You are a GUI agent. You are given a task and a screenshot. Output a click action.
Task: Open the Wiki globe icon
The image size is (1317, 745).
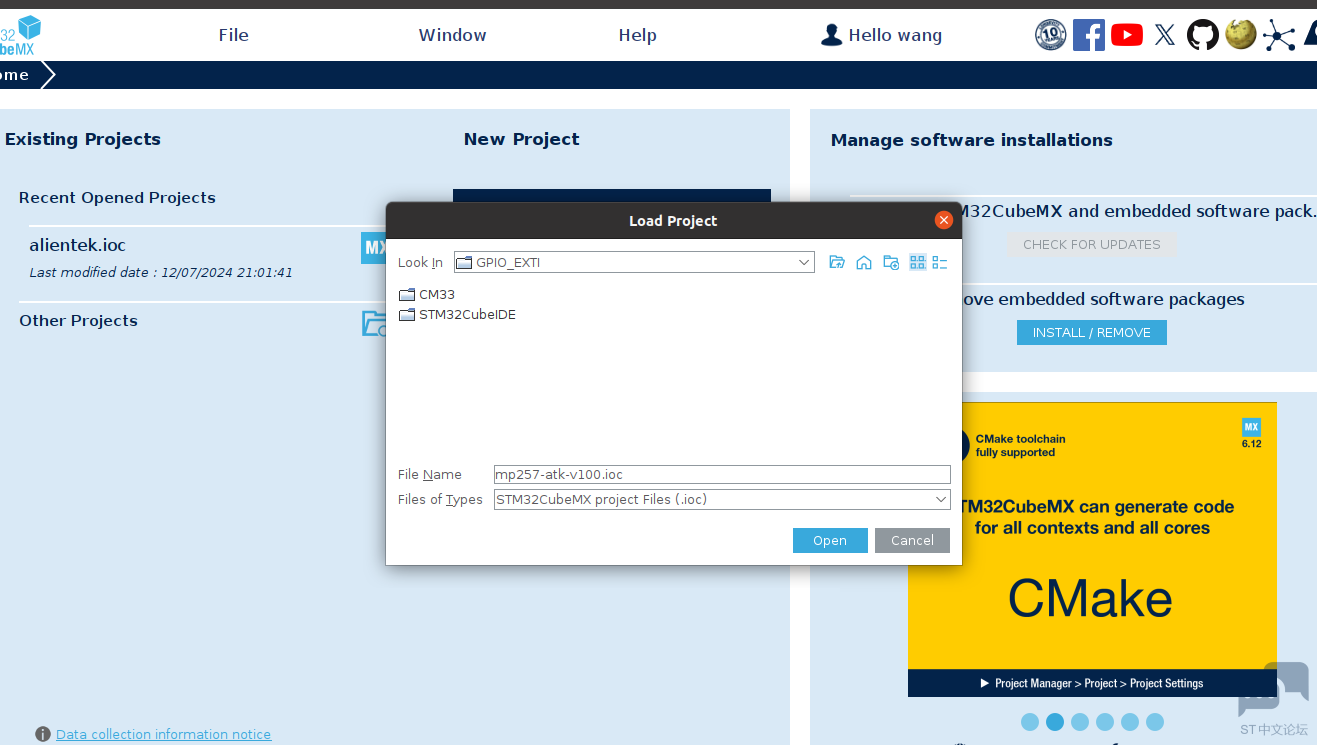coord(1241,35)
